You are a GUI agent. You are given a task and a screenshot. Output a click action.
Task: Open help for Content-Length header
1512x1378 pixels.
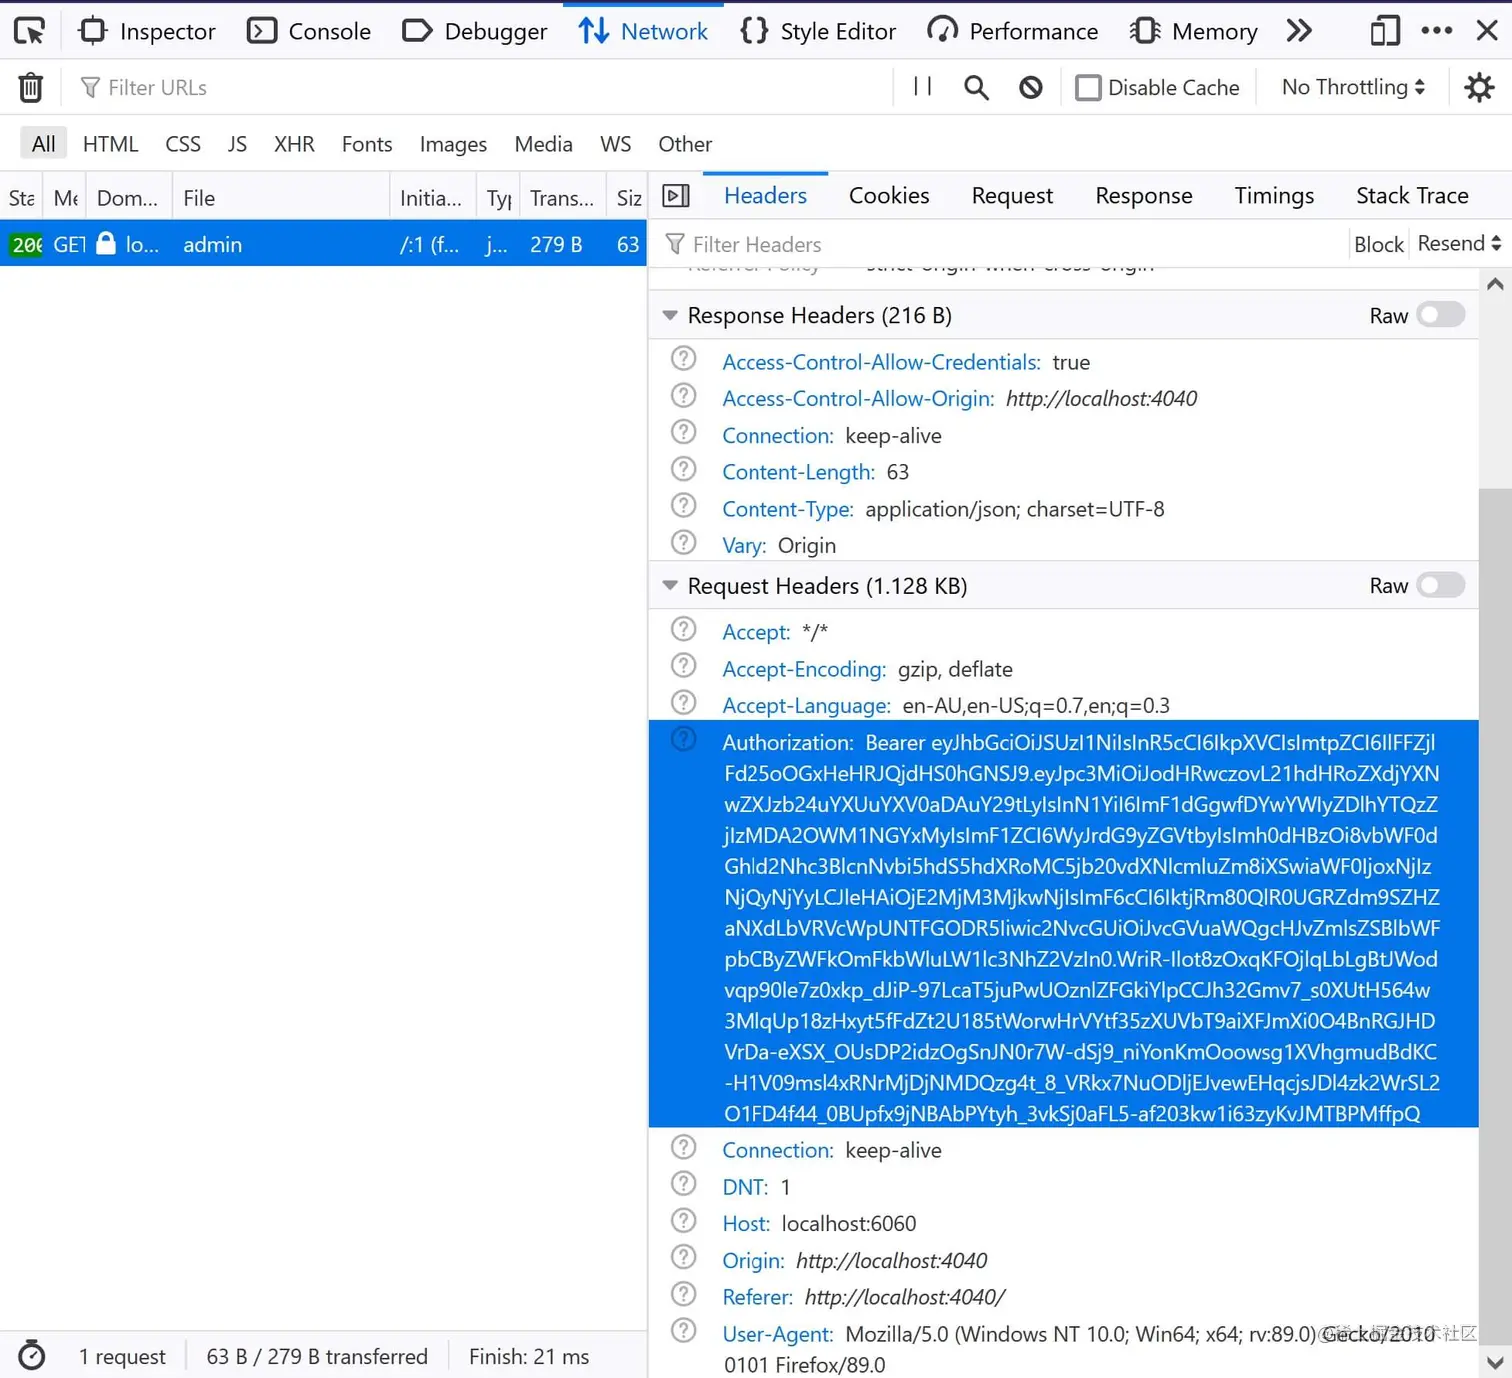(x=683, y=469)
